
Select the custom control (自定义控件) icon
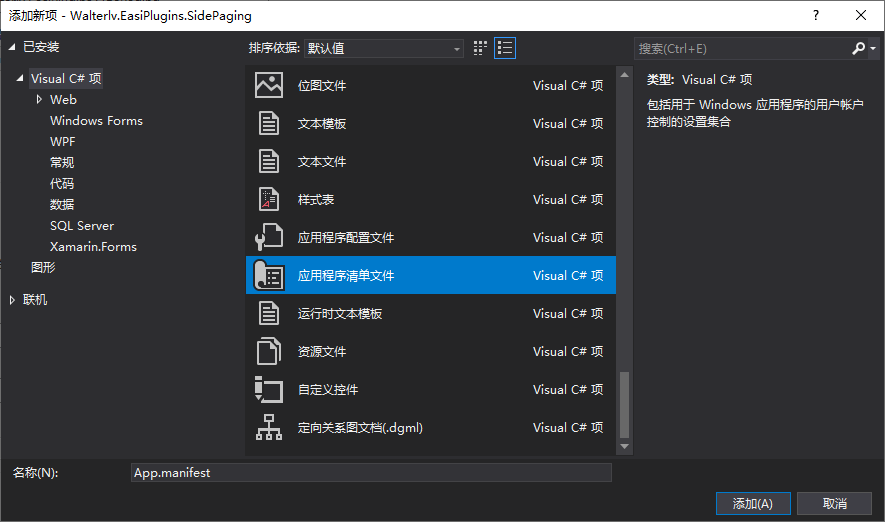(x=268, y=390)
